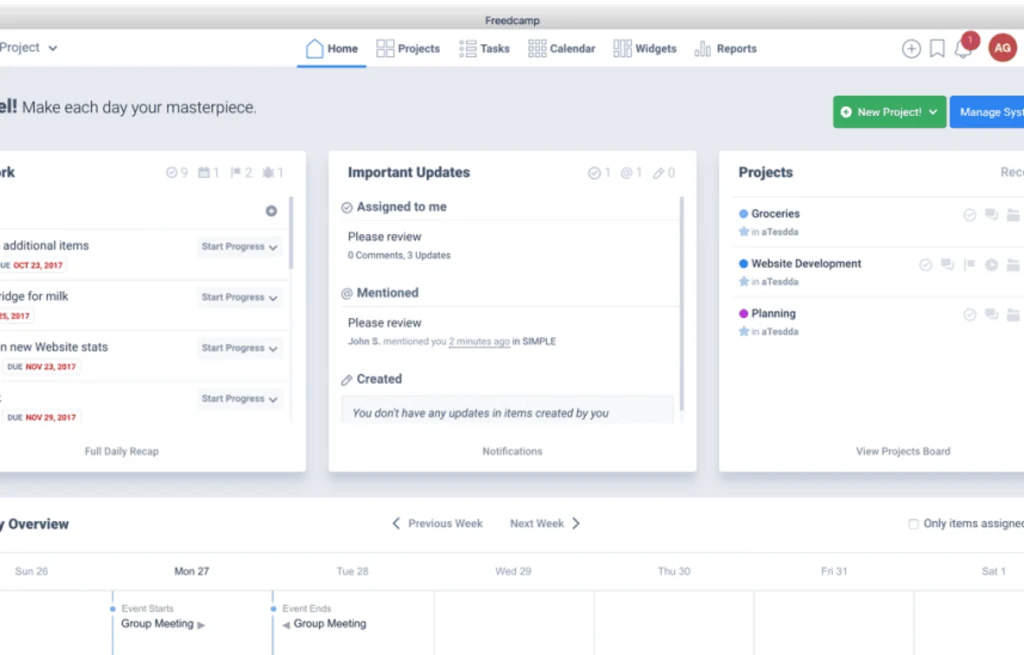Switch to the Projects tab

coord(408,48)
